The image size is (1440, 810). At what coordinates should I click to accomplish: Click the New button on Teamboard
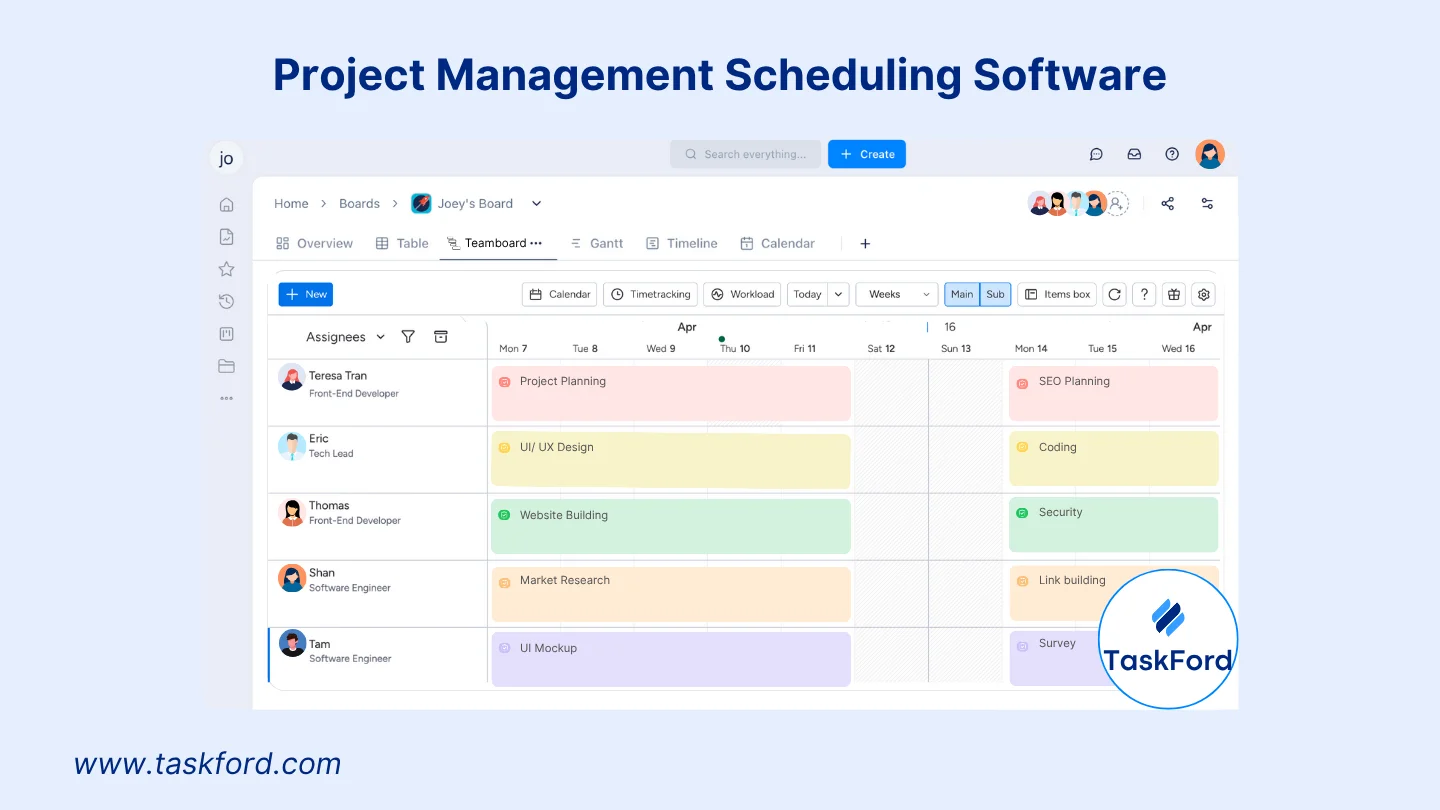pyautogui.click(x=305, y=294)
